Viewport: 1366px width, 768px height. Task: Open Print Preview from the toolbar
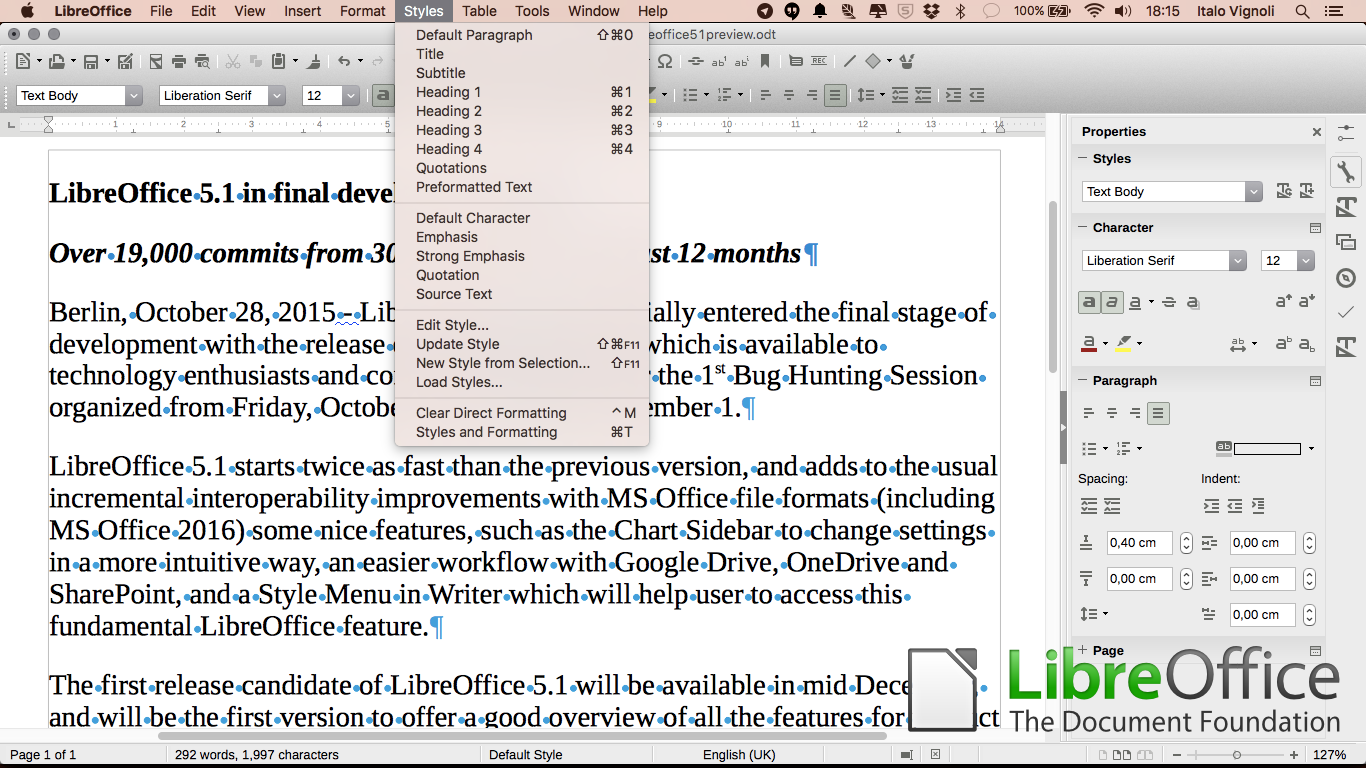click(x=202, y=61)
